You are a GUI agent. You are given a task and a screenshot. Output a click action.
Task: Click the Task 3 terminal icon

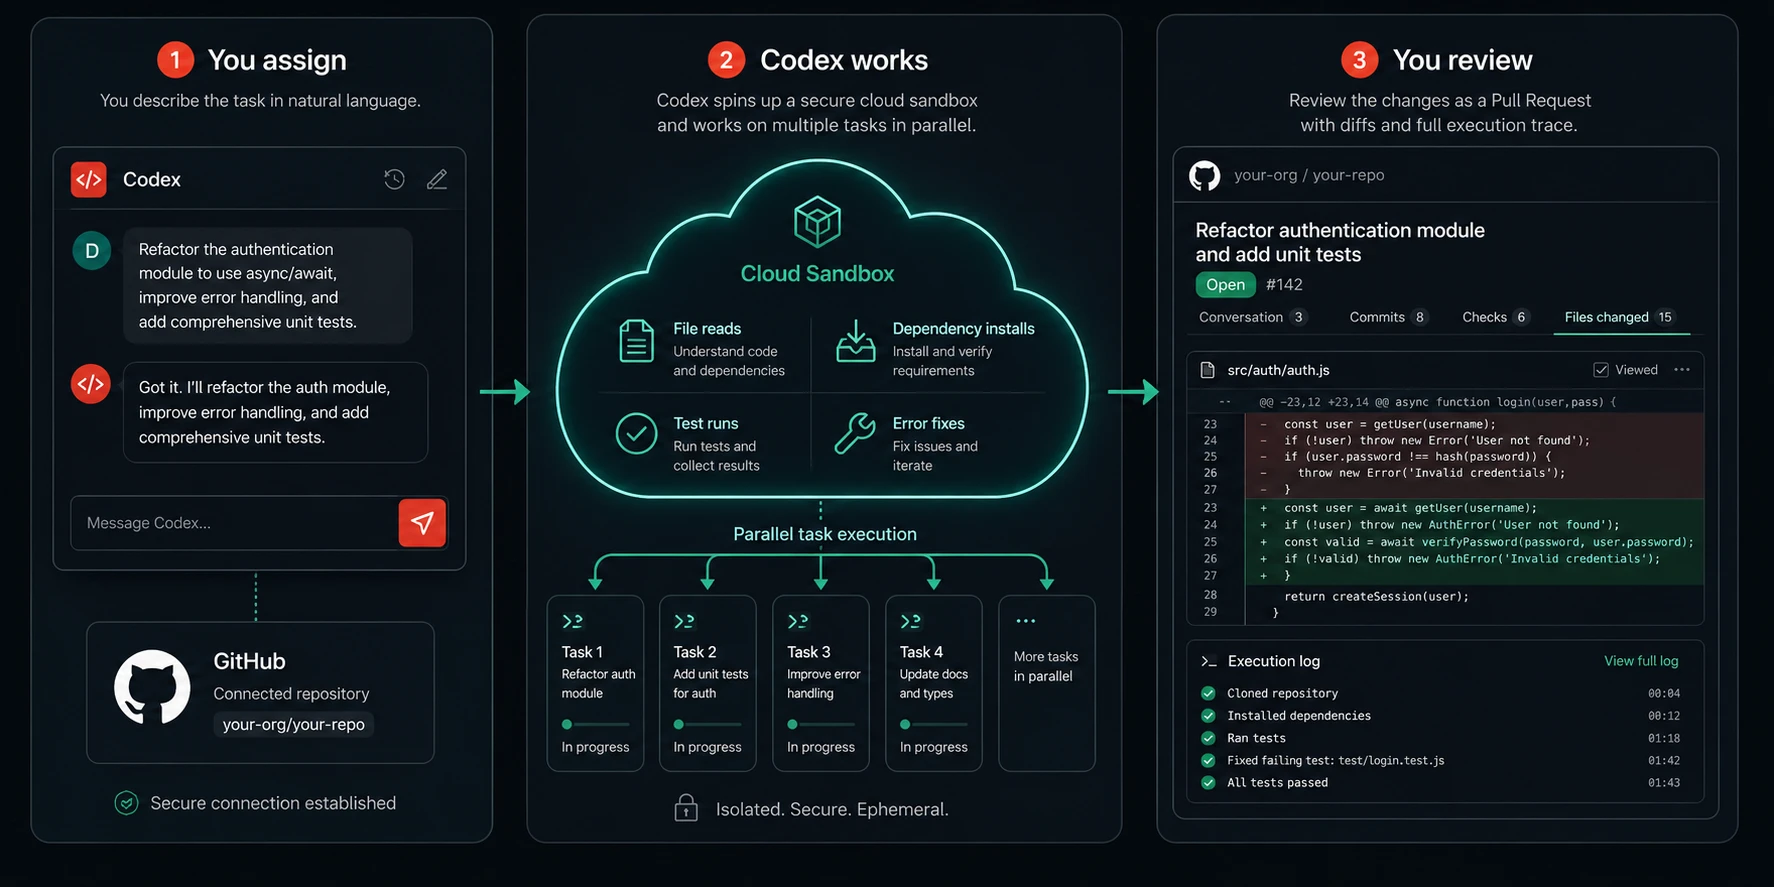tap(798, 621)
